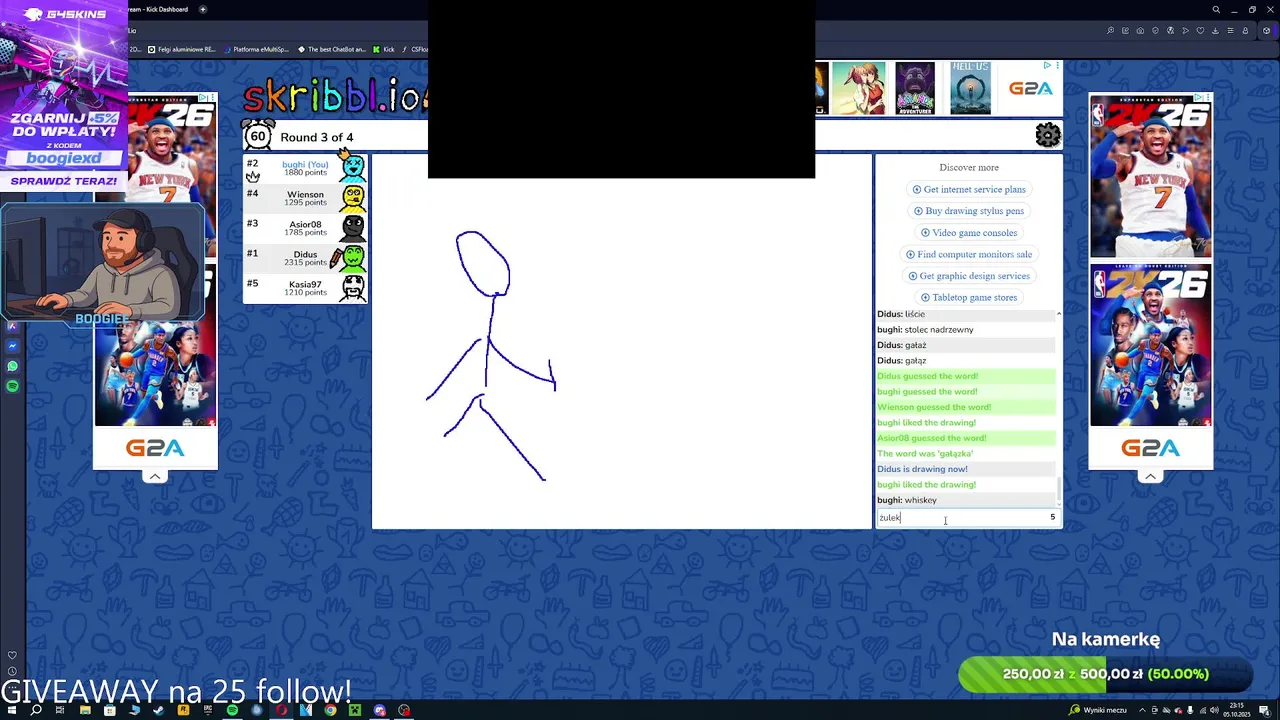Click 'The word was gałązka' chat message

925,453
